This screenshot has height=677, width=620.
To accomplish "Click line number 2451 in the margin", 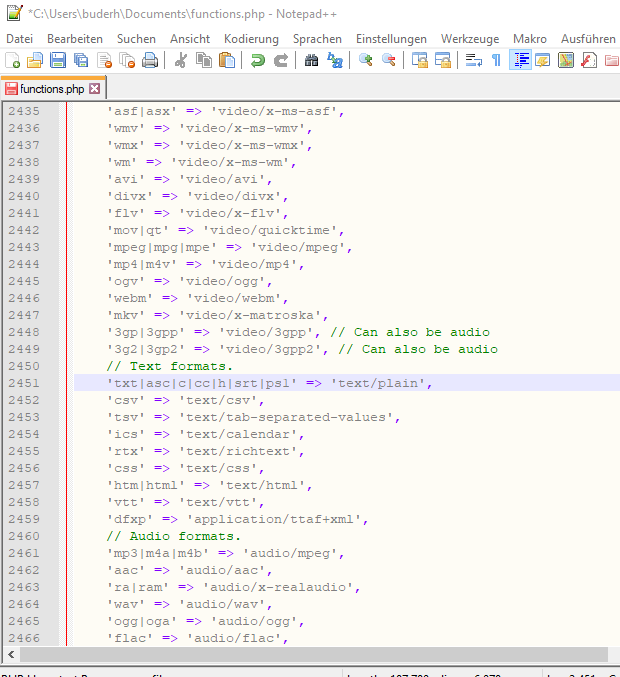I will coord(24,383).
